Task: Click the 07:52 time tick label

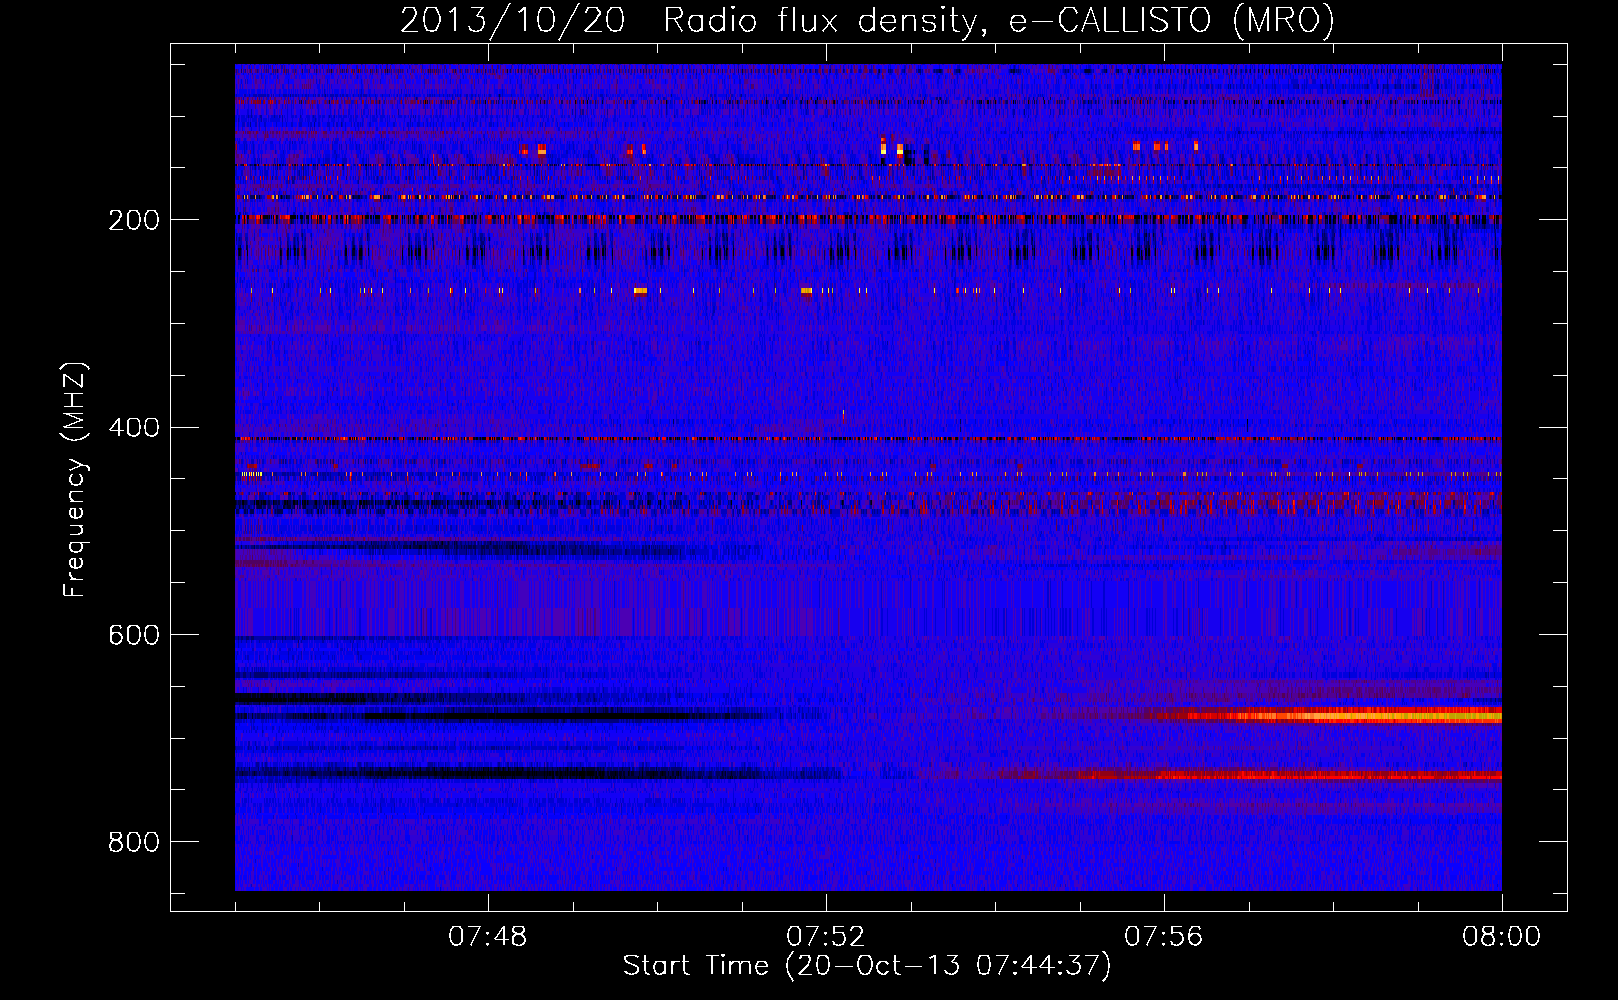Action: tap(826, 937)
